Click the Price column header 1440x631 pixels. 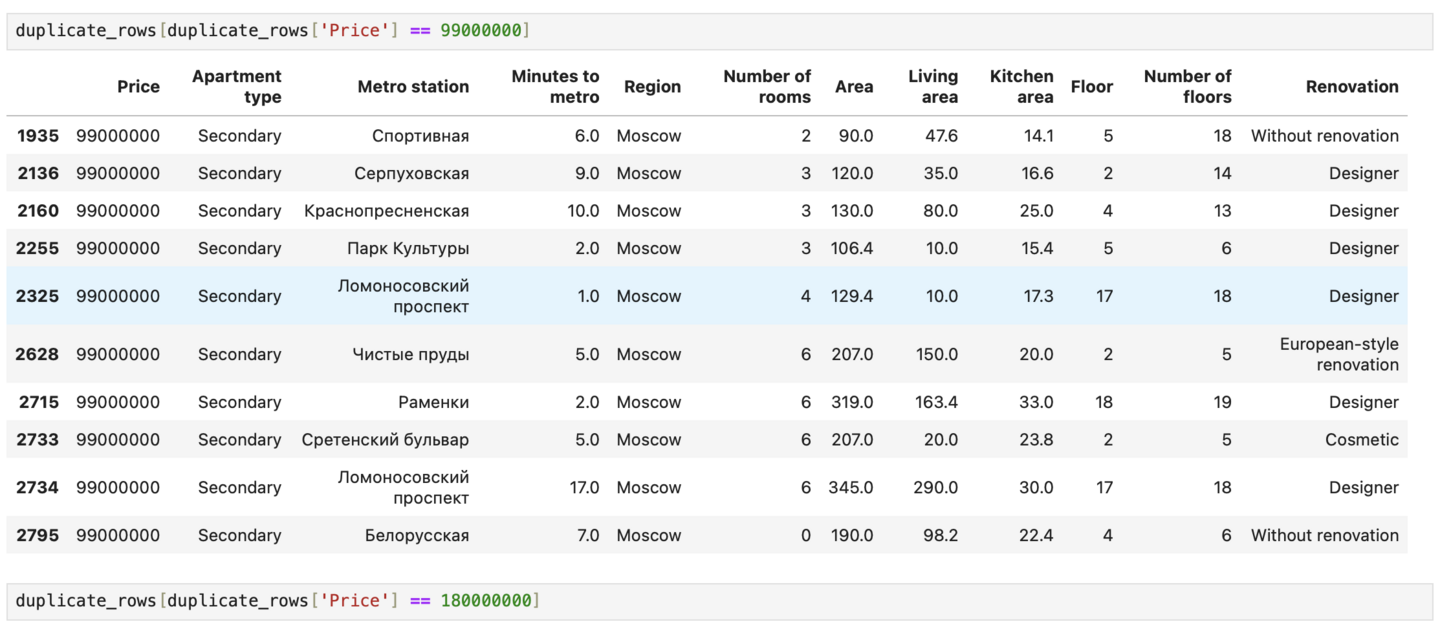coord(138,87)
